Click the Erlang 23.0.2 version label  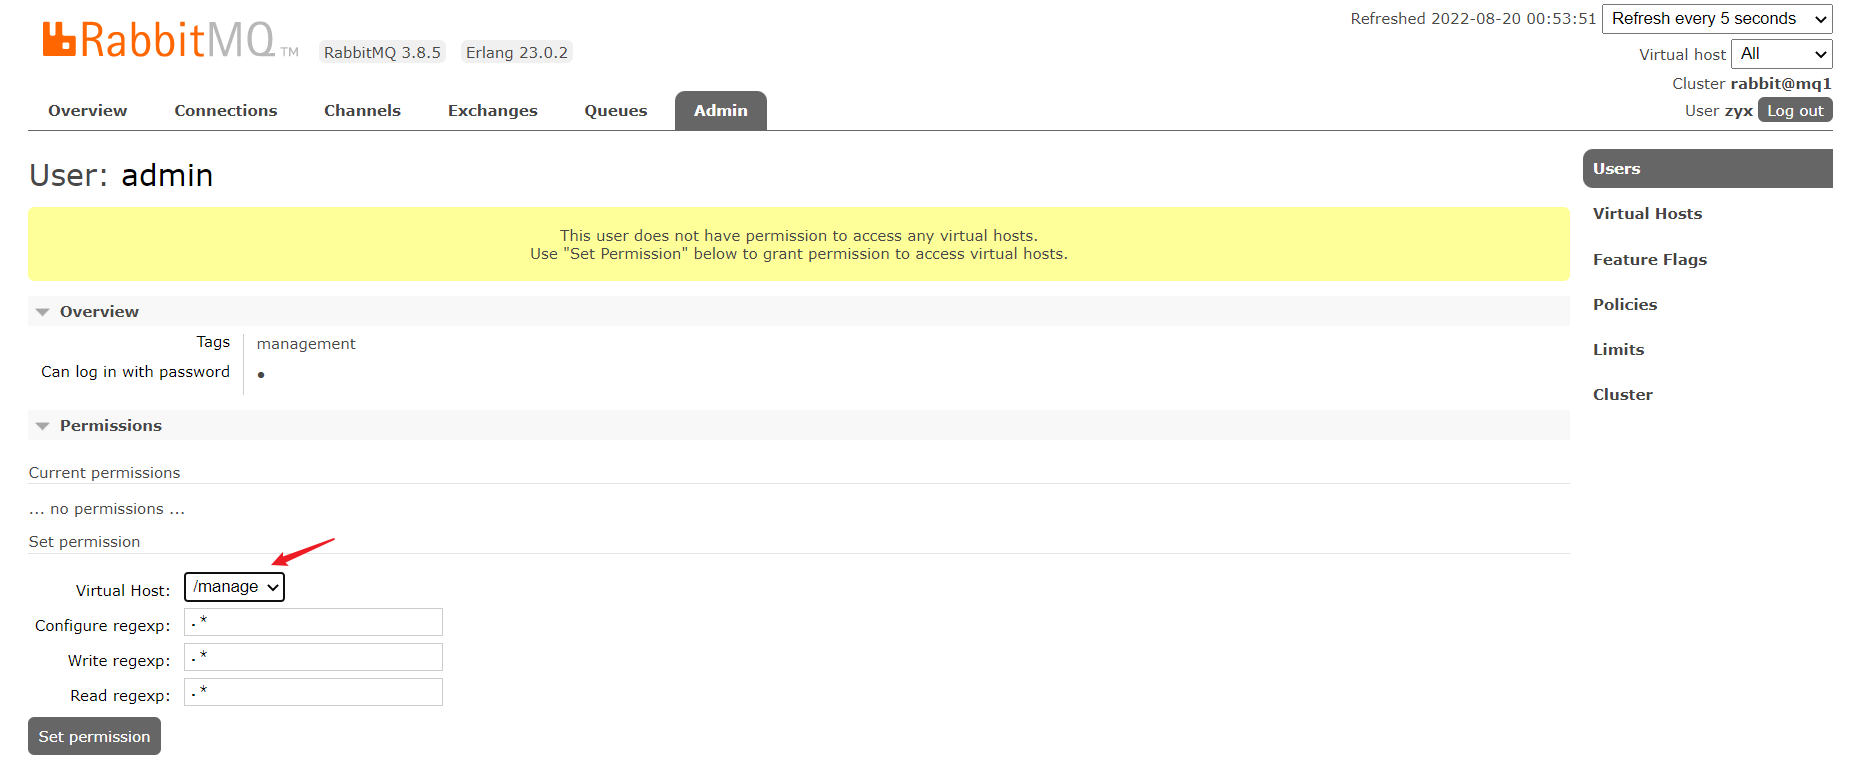click(x=517, y=53)
